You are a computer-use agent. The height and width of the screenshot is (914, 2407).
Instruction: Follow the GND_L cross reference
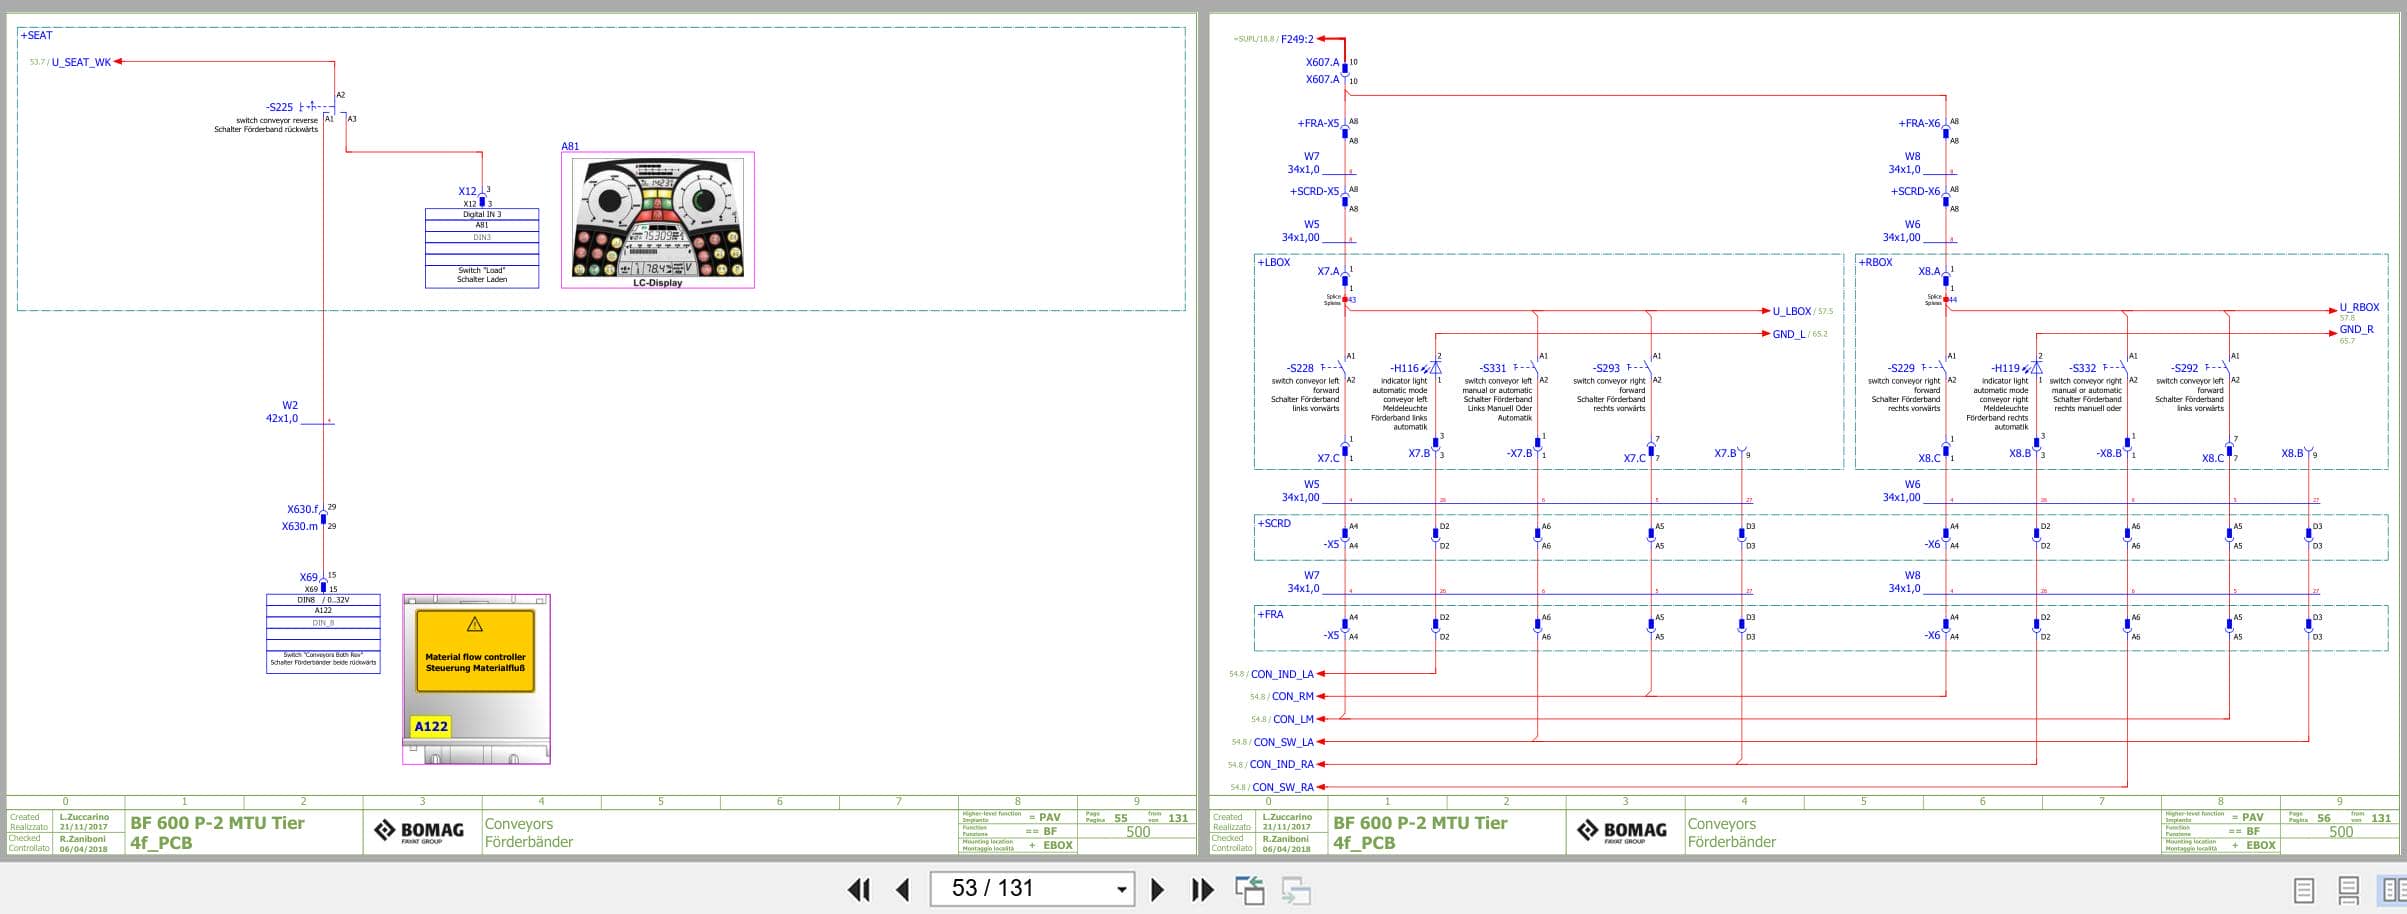1789,334
